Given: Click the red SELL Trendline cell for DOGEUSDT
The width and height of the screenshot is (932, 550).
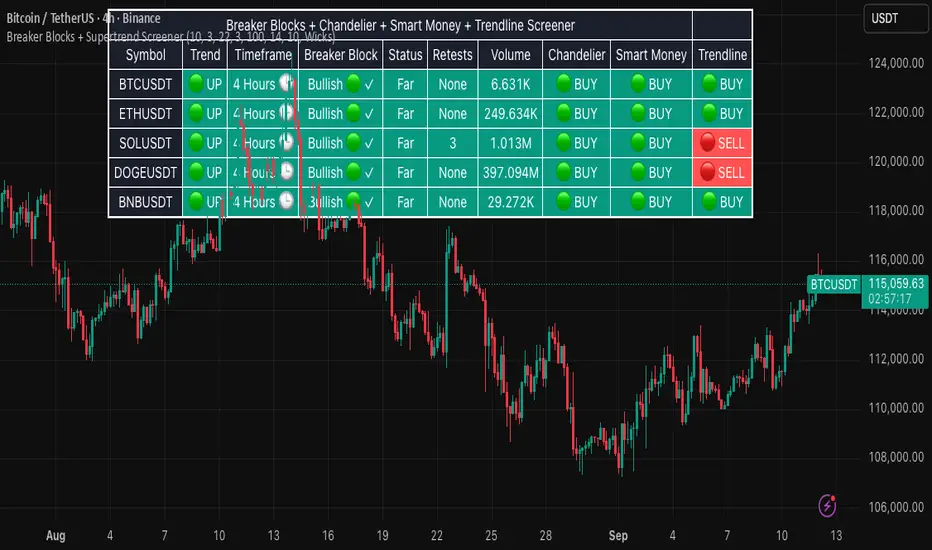Looking at the screenshot, I should 723,172.
